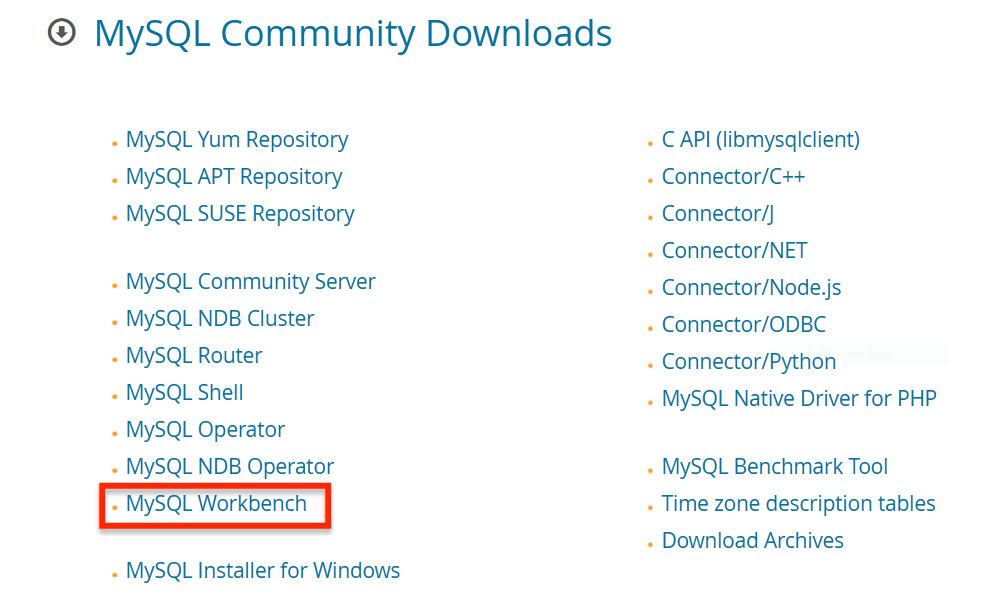Open MySQL NDB Cluster link

(220, 319)
